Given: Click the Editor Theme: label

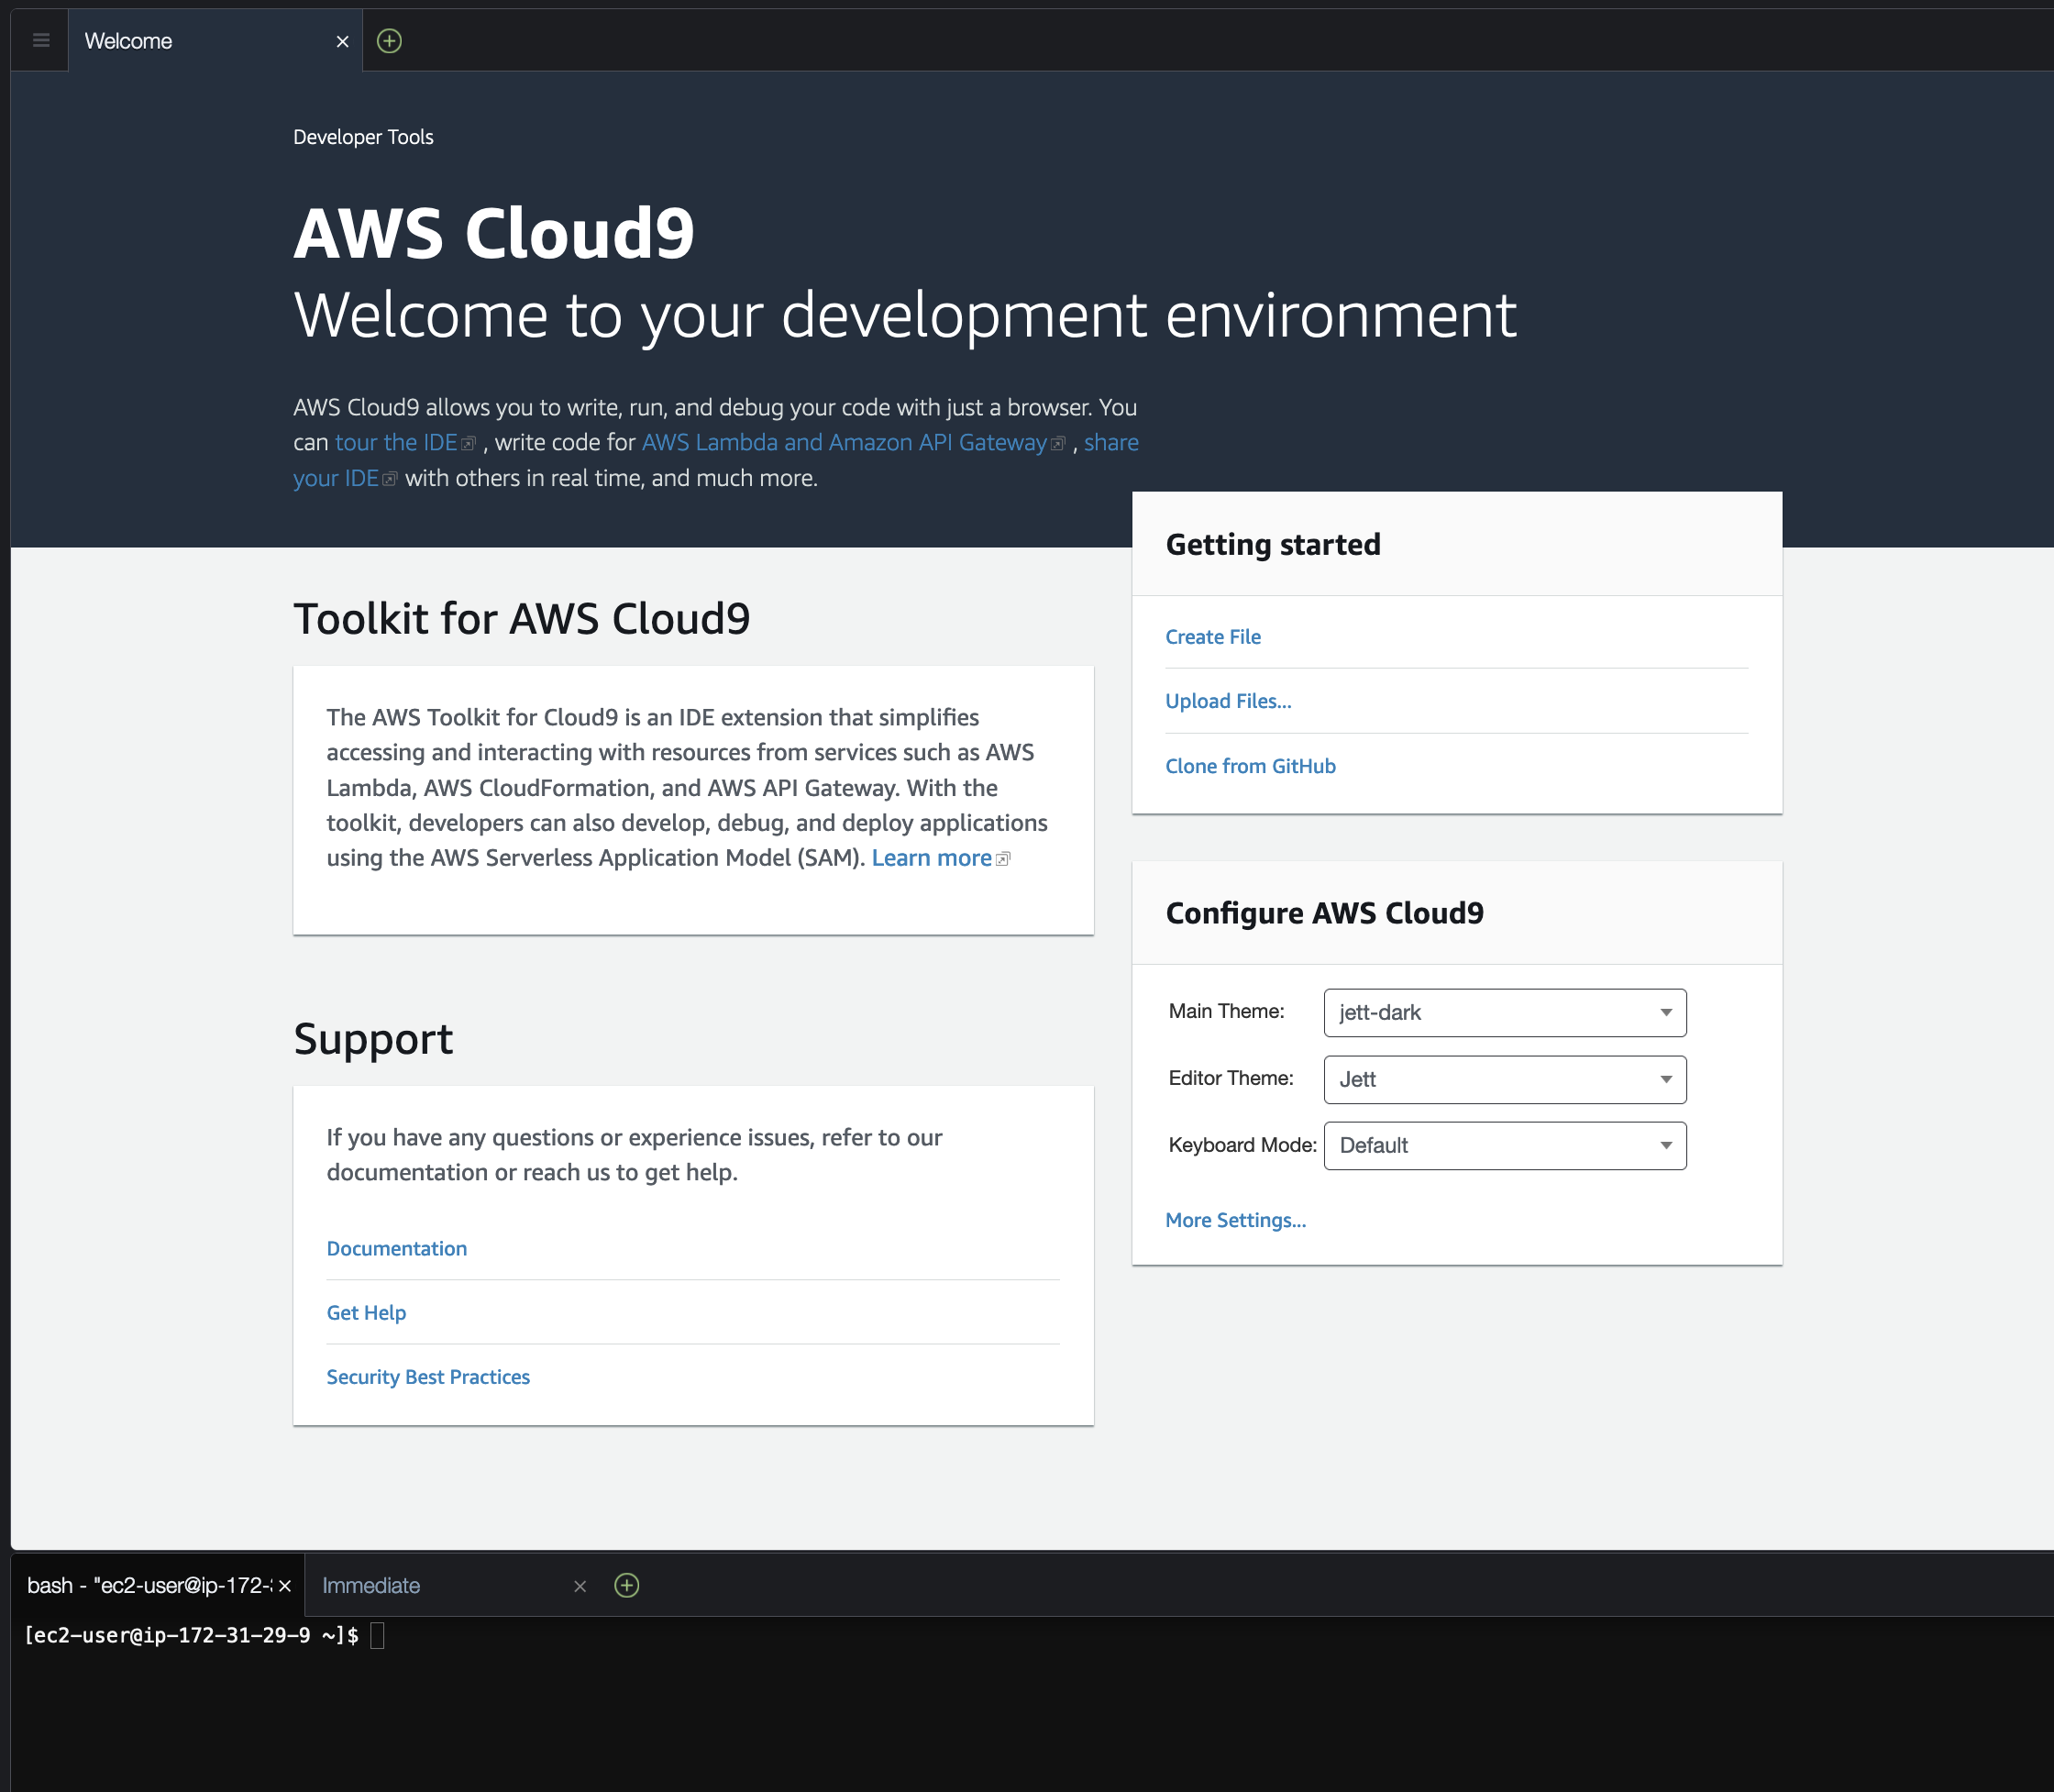Looking at the screenshot, I should pos(1230,1078).
